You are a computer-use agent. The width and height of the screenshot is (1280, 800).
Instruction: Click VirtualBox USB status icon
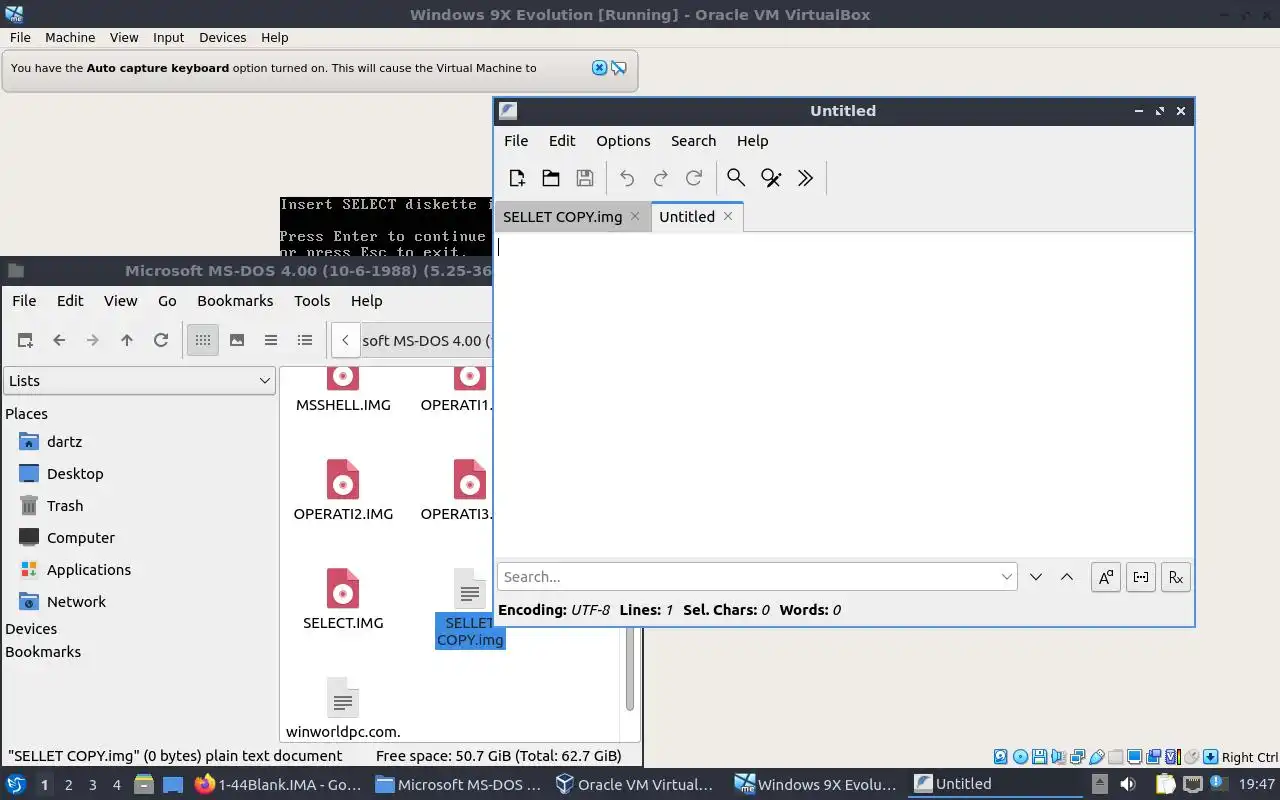(x=1097, y=757)
